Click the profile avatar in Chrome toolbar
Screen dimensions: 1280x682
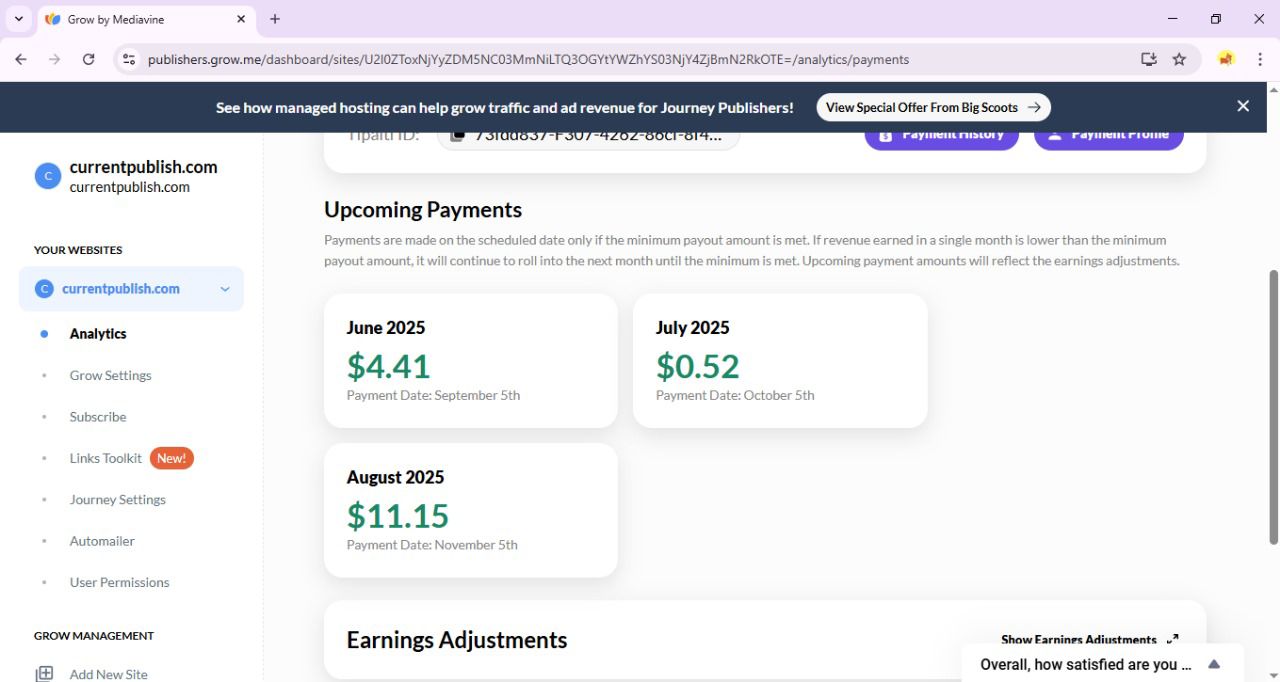pos(1225,59)
